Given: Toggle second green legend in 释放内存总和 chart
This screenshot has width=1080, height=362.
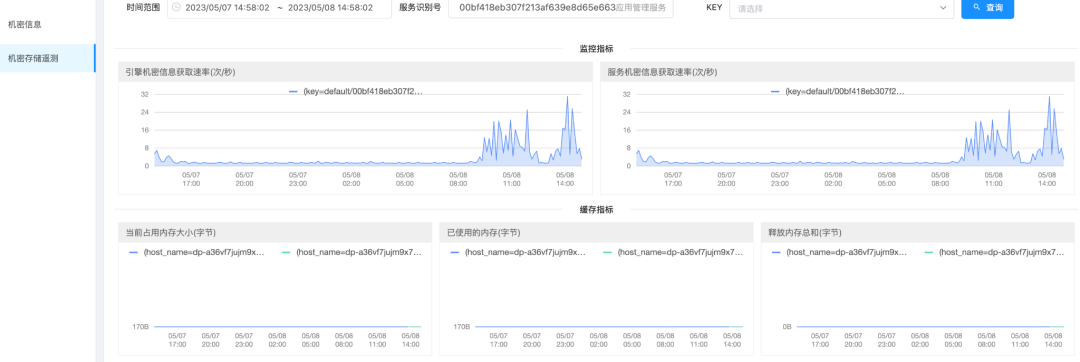Looking at the screenshot, I should [995, 253].
